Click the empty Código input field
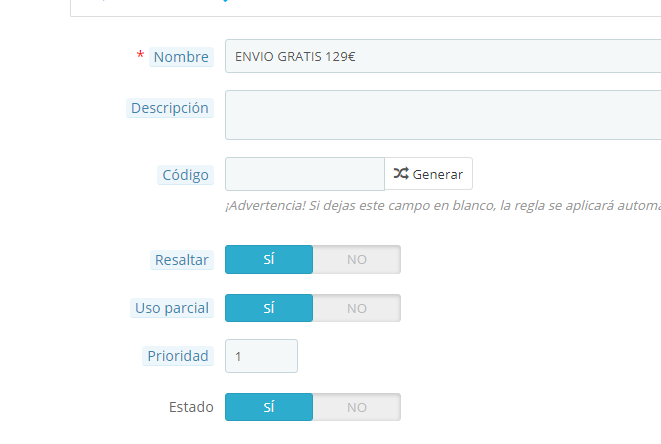 pos(305,174)
